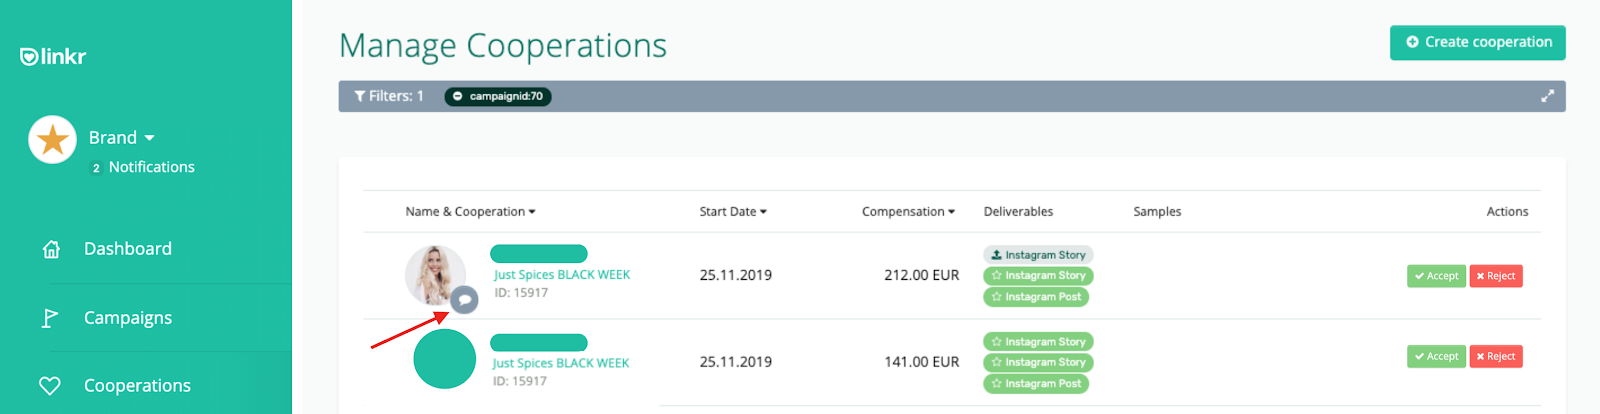Sort by Start Date column
Screen dimensions: 1600x414
click(733, 212)
